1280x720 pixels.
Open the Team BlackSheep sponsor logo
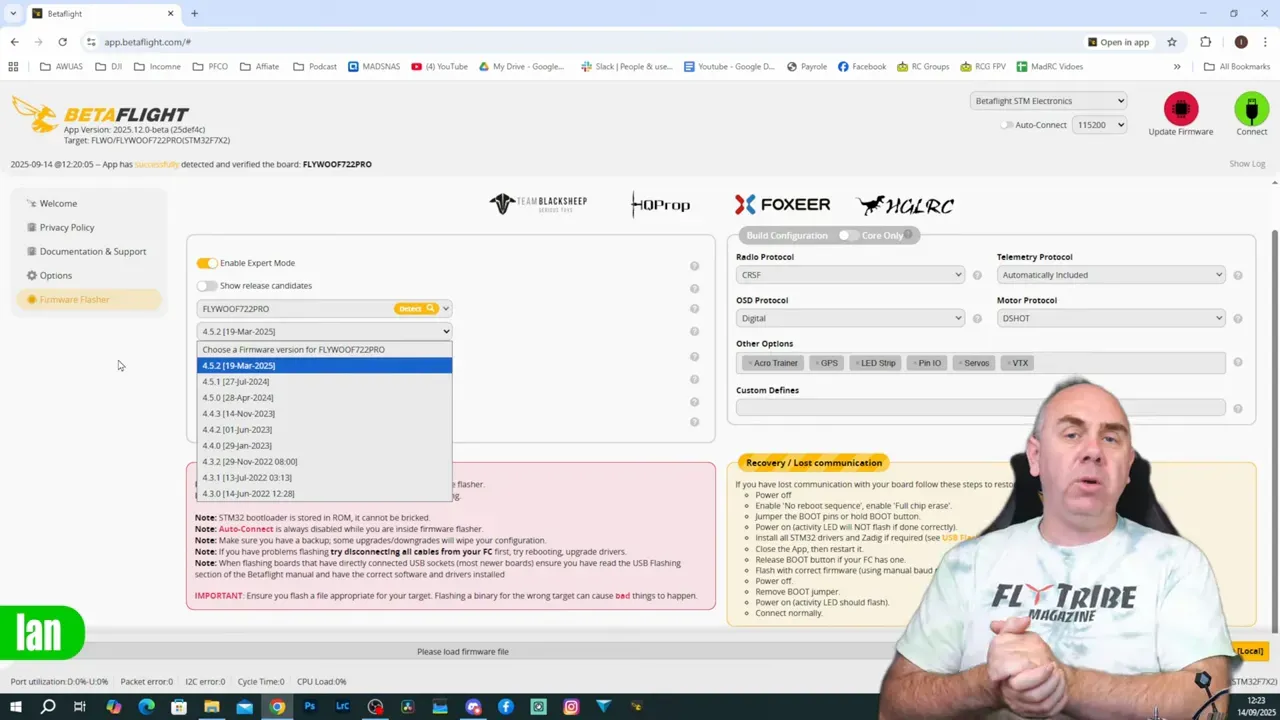point(538,204)
